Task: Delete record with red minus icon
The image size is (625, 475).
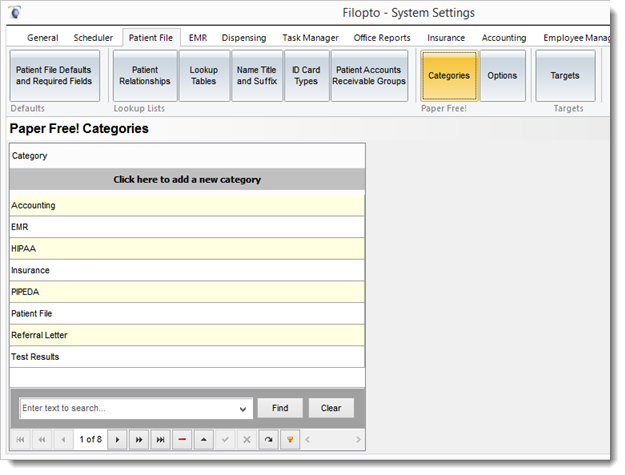Action: (182, 440)
